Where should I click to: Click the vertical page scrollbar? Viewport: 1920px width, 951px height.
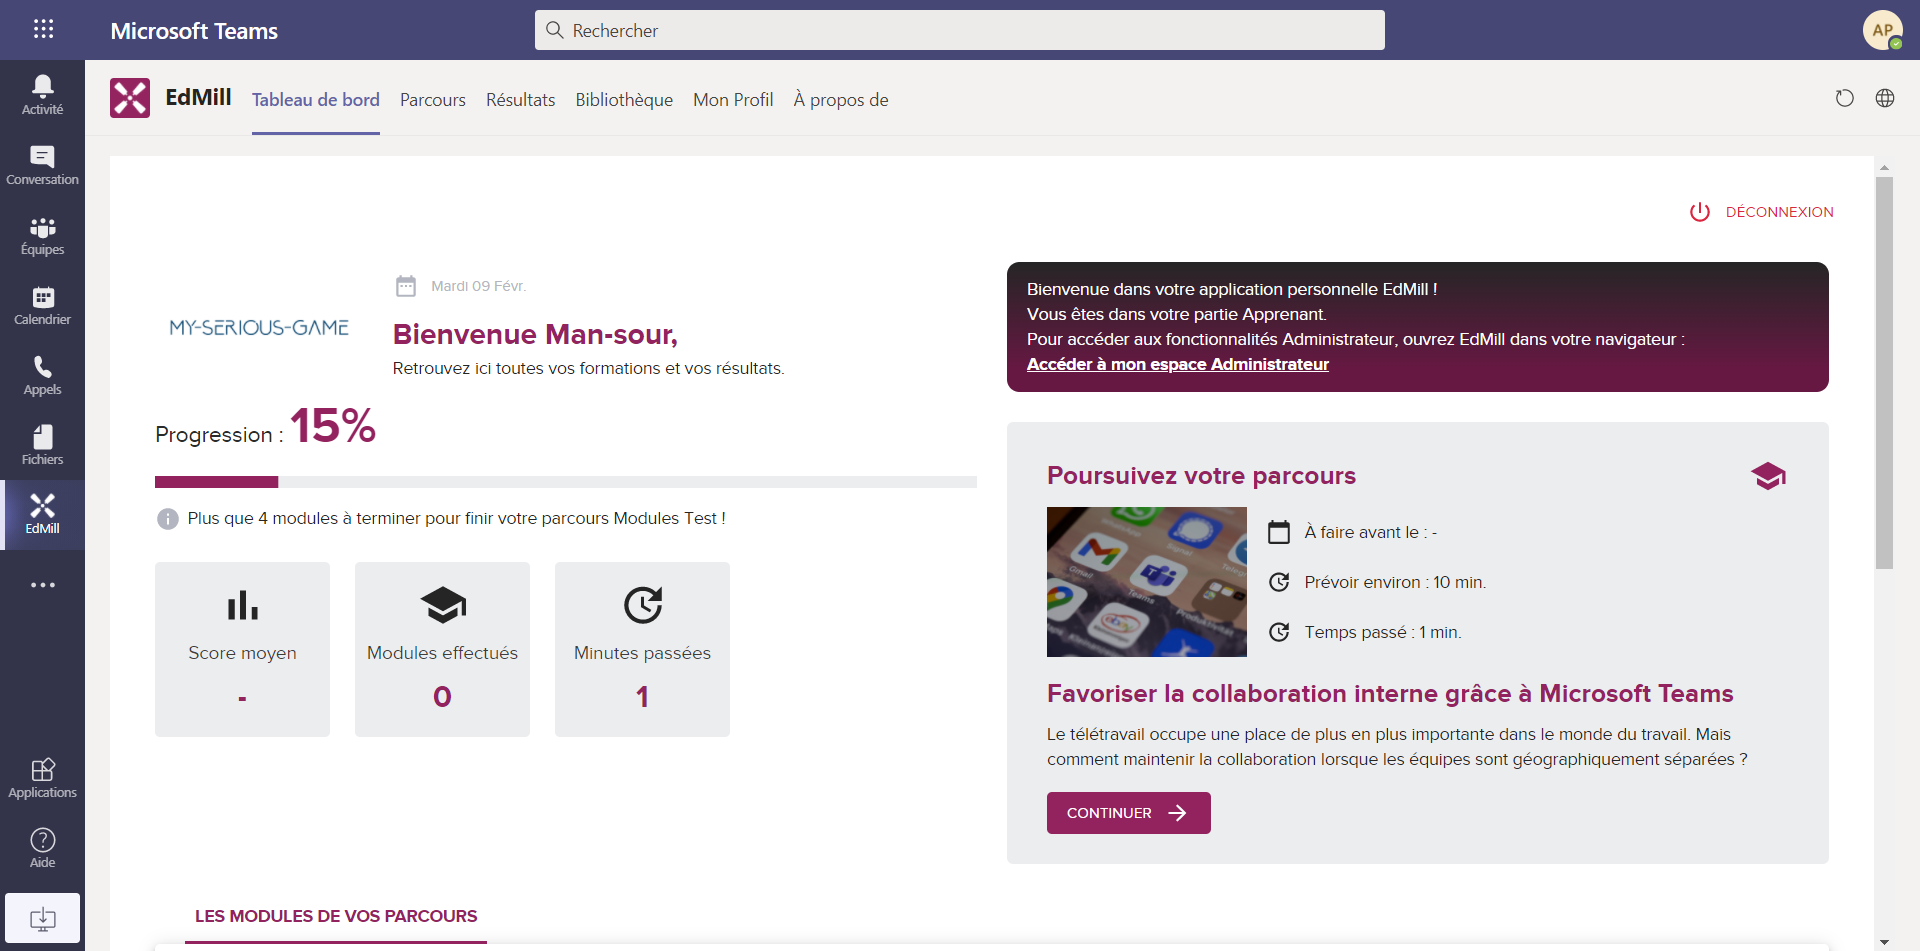tap(1884, 372)
